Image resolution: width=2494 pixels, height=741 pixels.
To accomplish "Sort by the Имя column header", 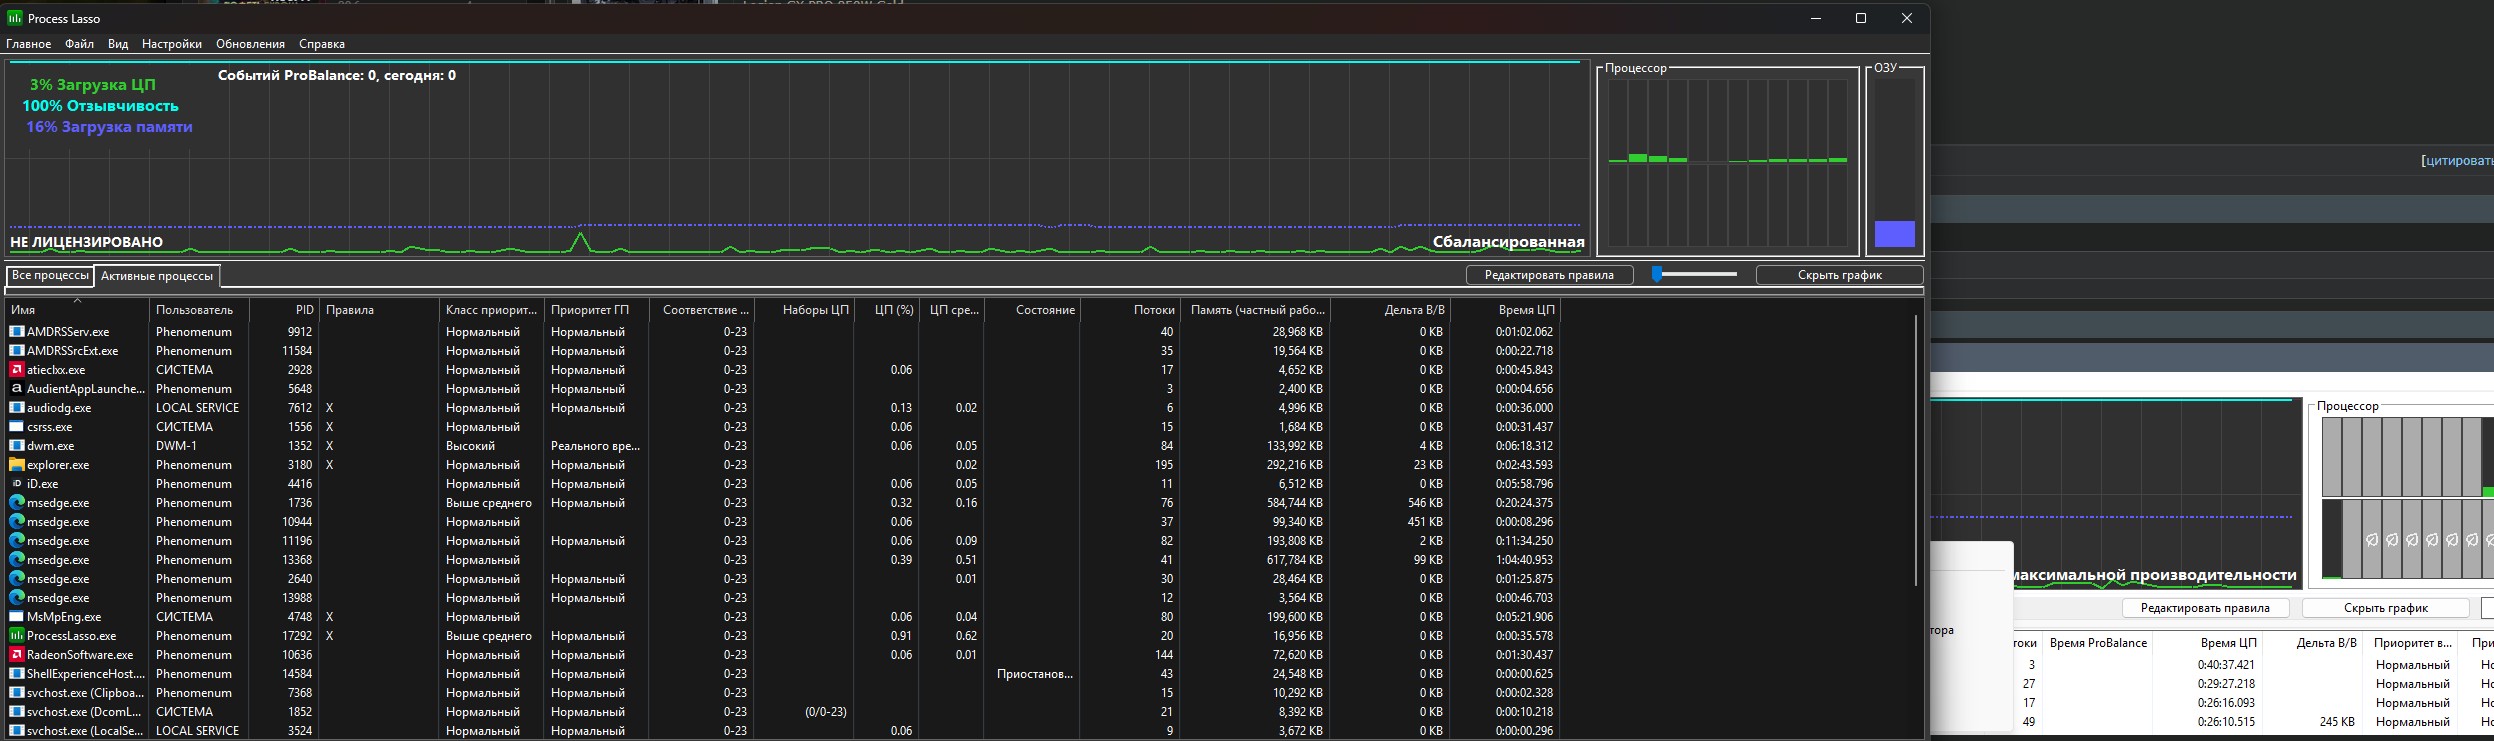I will coord(77,310).
